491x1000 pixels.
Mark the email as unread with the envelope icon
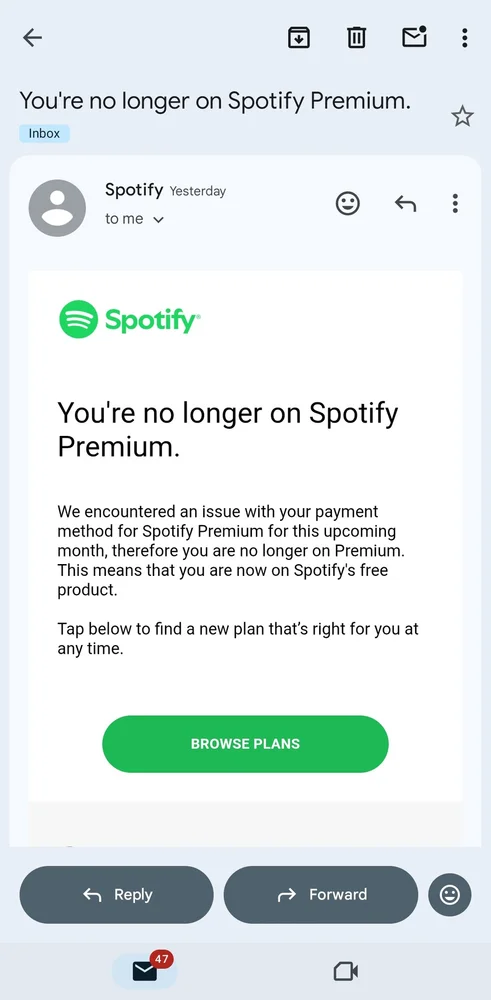414,38
